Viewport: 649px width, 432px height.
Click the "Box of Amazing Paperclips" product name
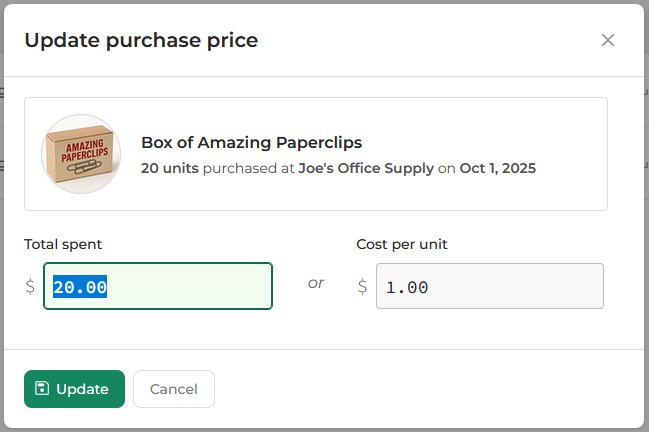pyautogui.click(x=251, y=142)
